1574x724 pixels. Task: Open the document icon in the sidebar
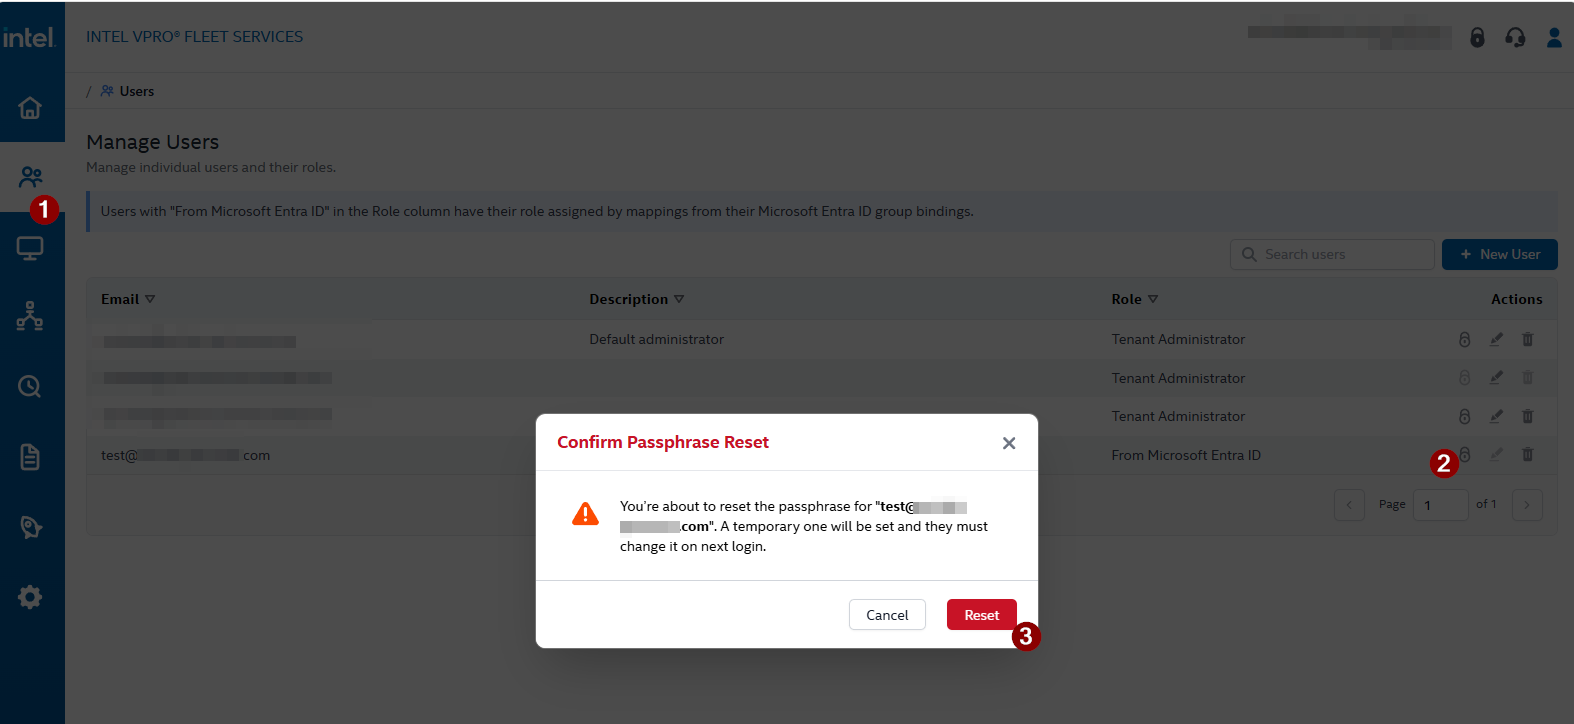(30, 457)
